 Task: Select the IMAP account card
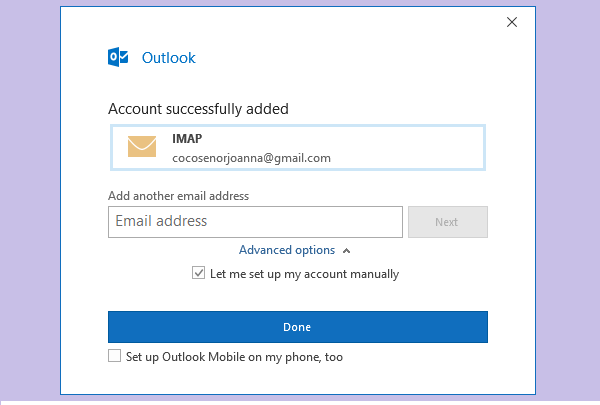(x=298, y=147)
